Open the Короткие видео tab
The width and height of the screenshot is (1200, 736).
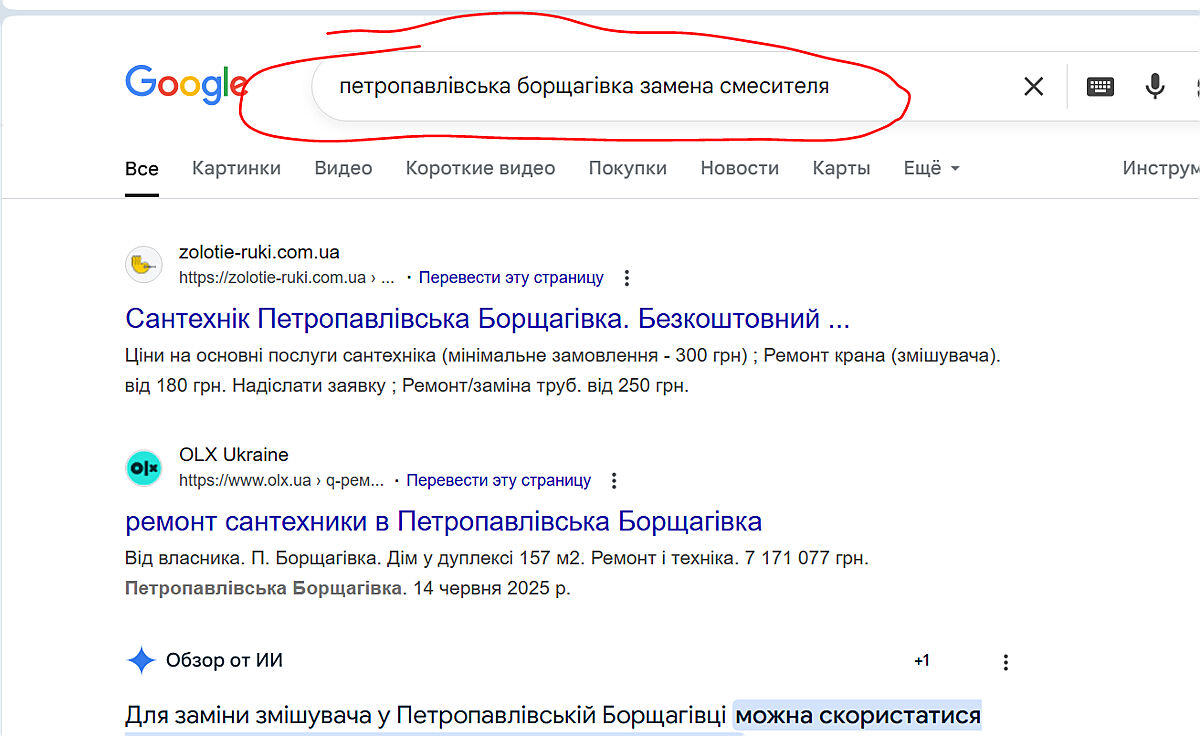click(480, 168)
